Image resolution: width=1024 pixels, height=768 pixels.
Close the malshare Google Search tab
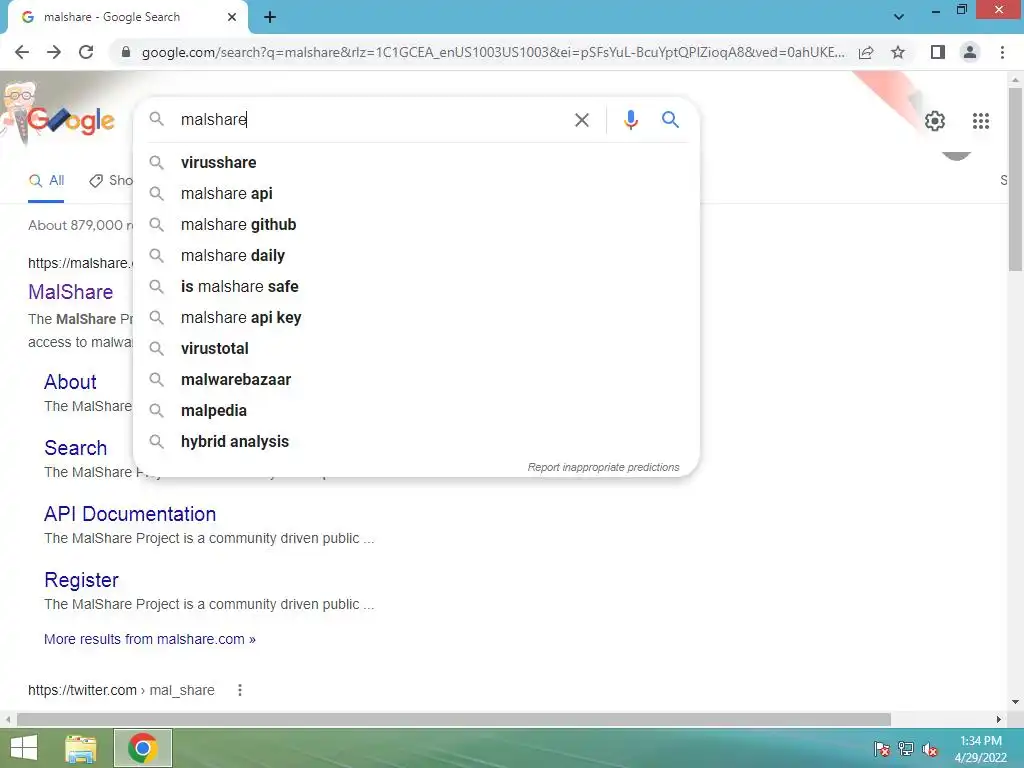(232, 17)
